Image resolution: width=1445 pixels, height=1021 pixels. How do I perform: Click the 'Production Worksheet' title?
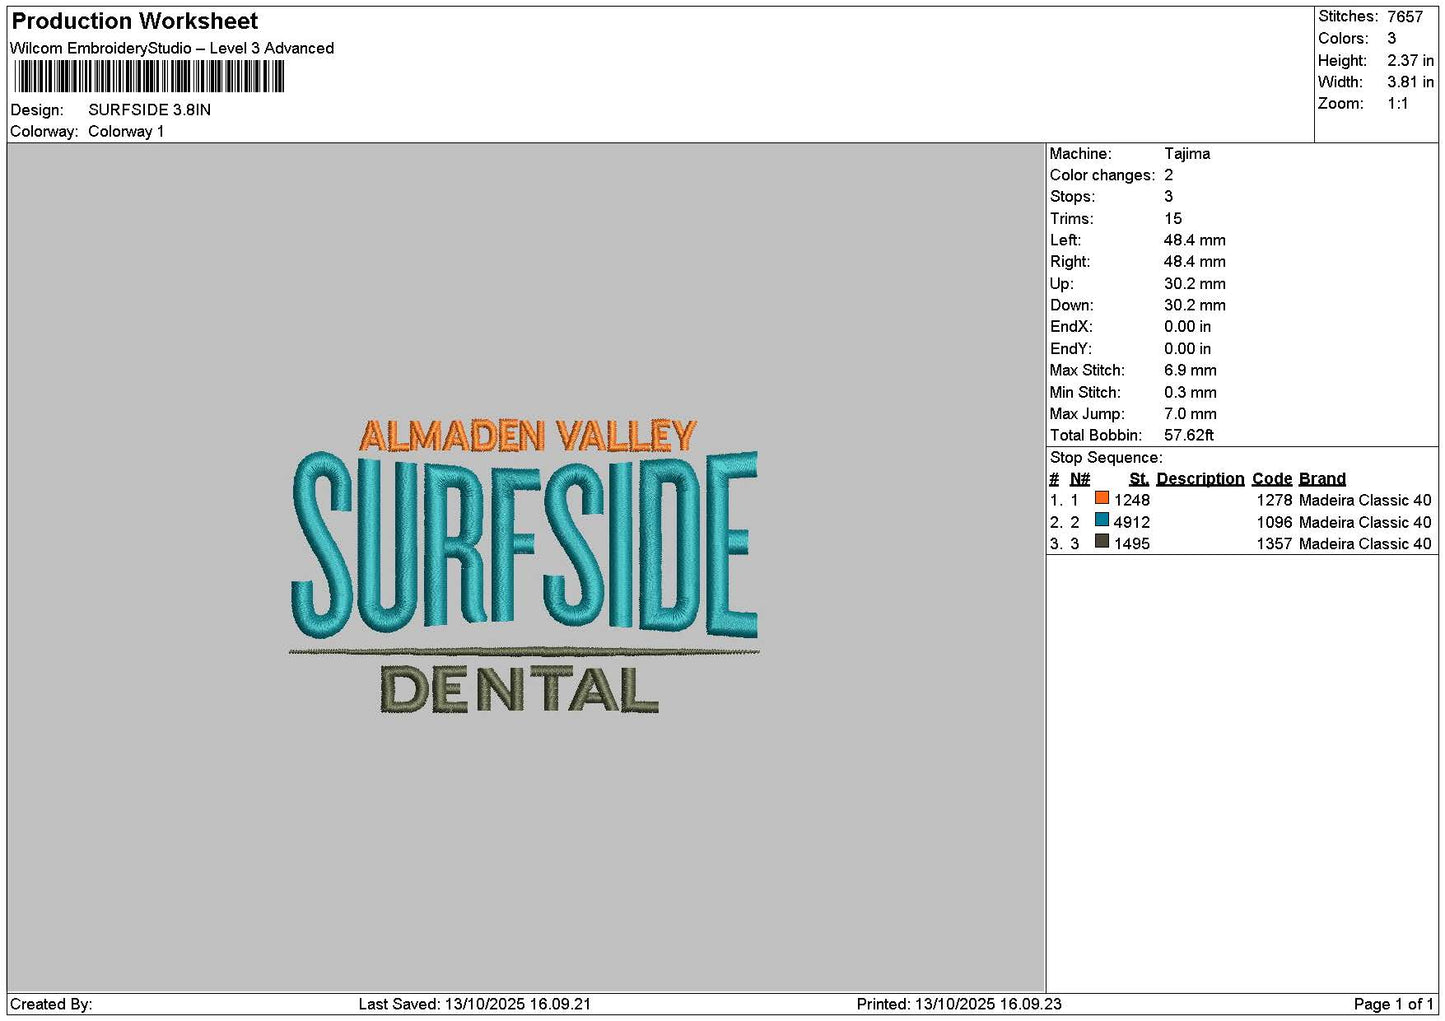pyautogui.click(x=134, y=21)
